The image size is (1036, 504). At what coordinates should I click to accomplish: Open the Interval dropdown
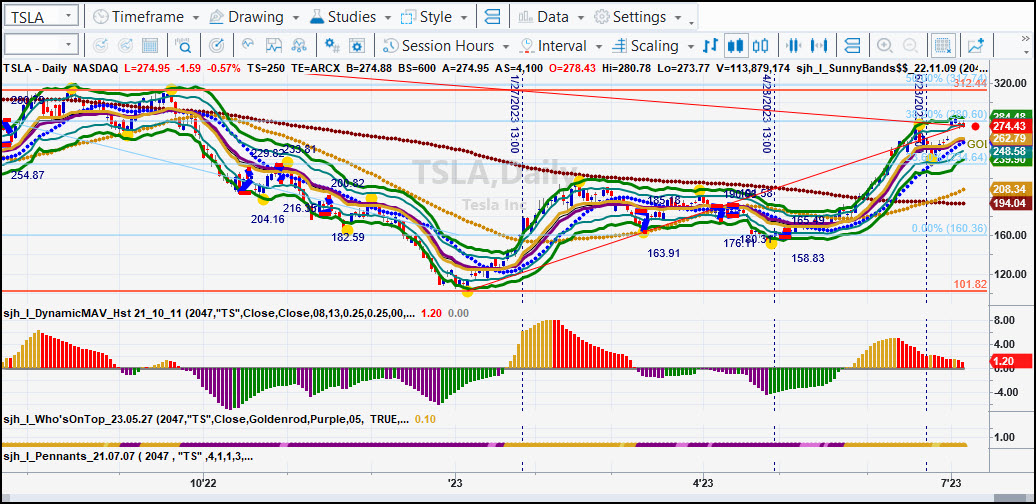tap(562, 46)
